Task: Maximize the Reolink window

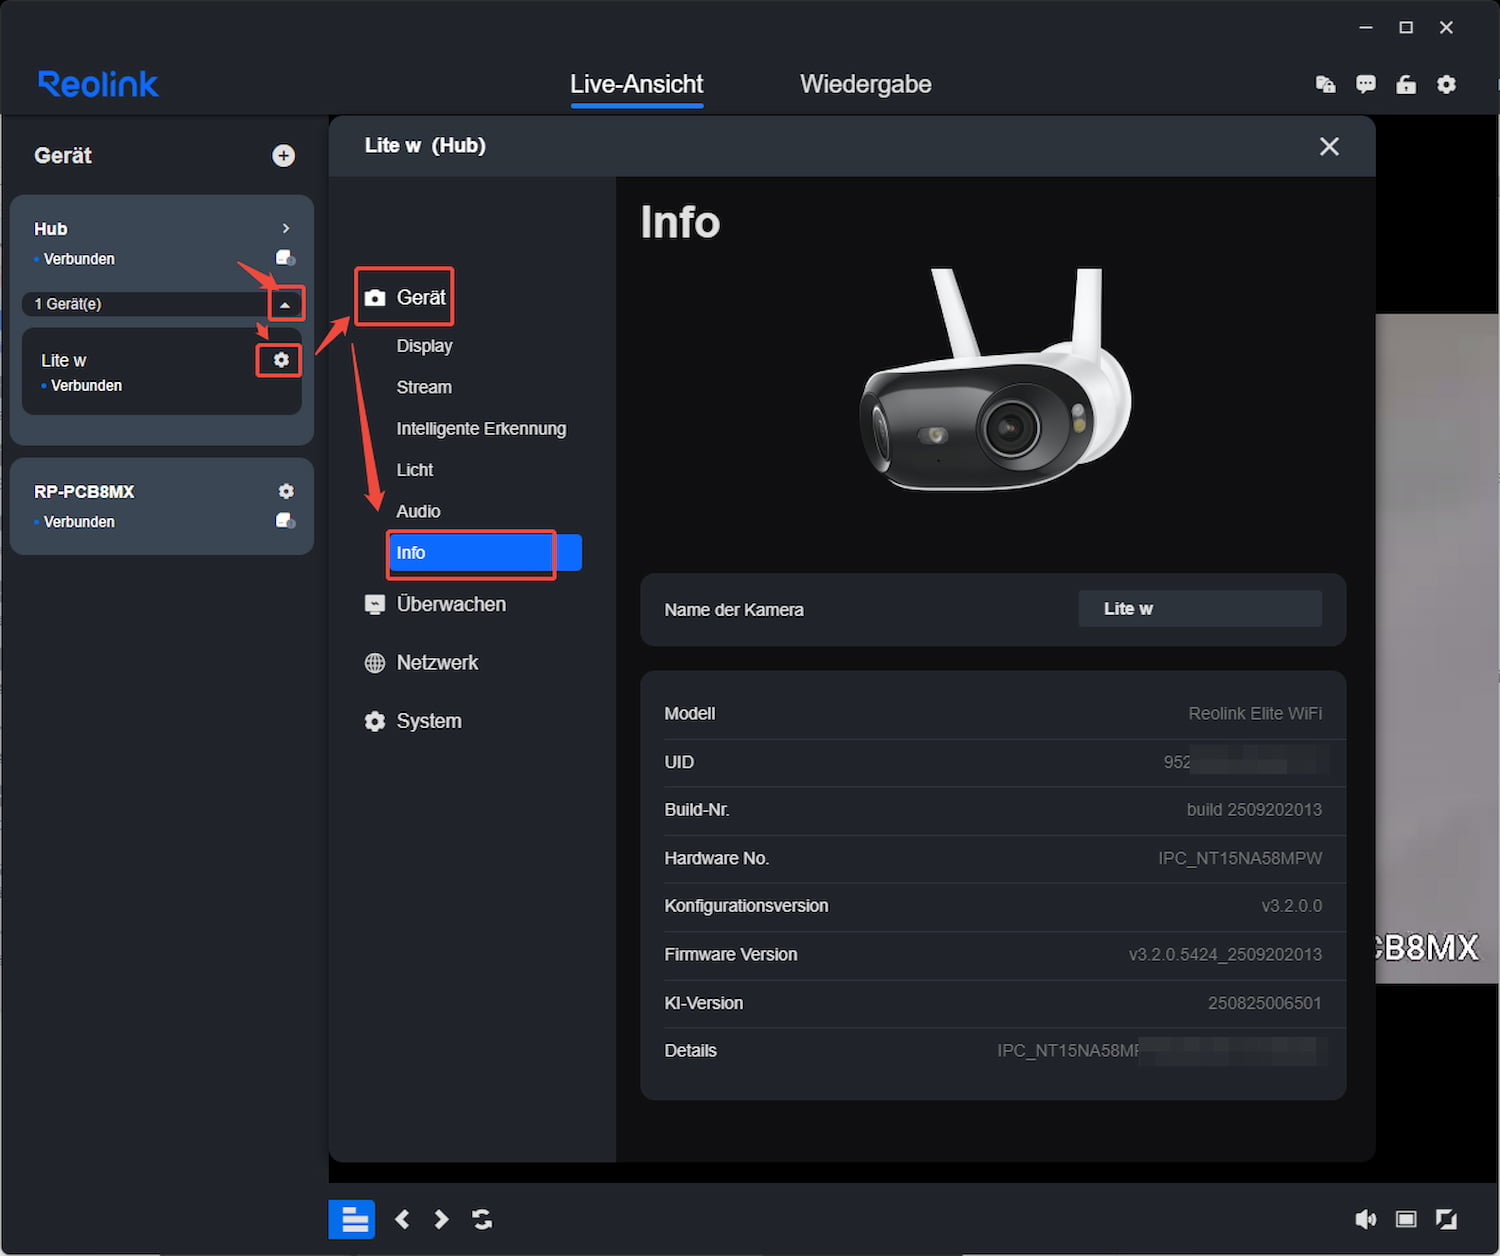Action: (1406, 27)
